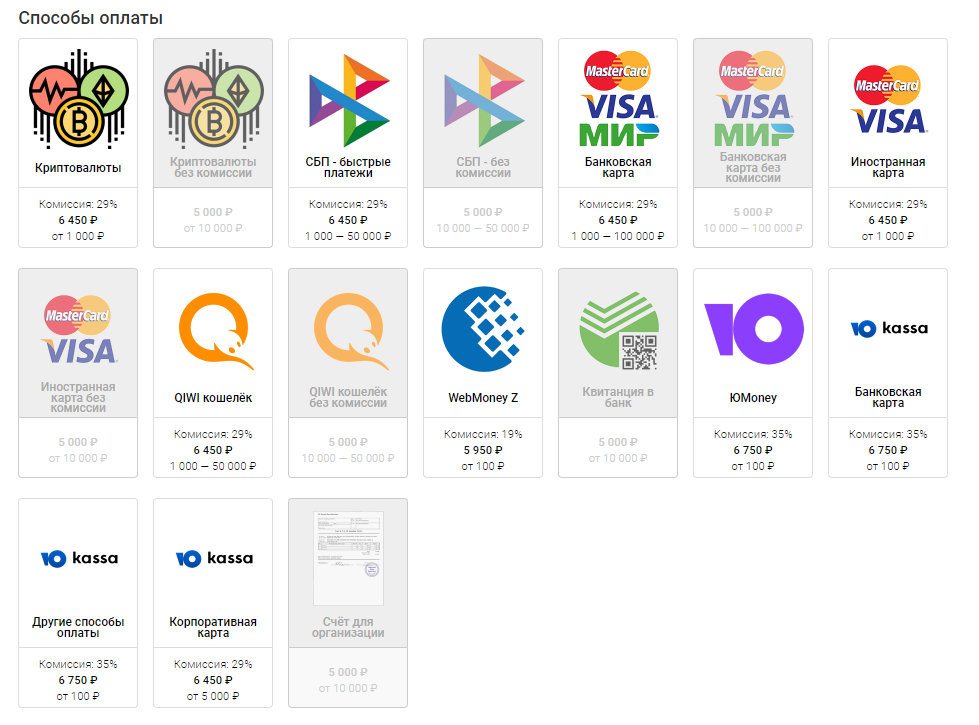The width and height of the screenshot is (979, 725).
Task: Choose СБП - быстрые платежи logo
Action: (x=348, y=101)
